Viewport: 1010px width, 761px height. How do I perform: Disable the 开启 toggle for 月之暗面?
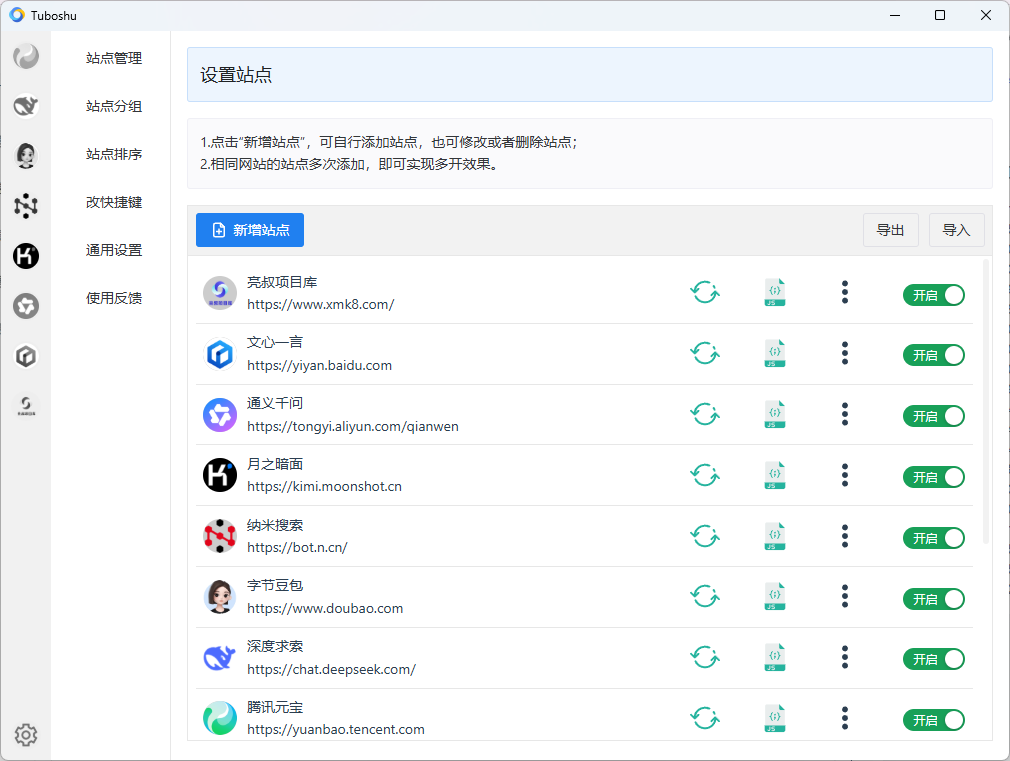tap(933, 477)
